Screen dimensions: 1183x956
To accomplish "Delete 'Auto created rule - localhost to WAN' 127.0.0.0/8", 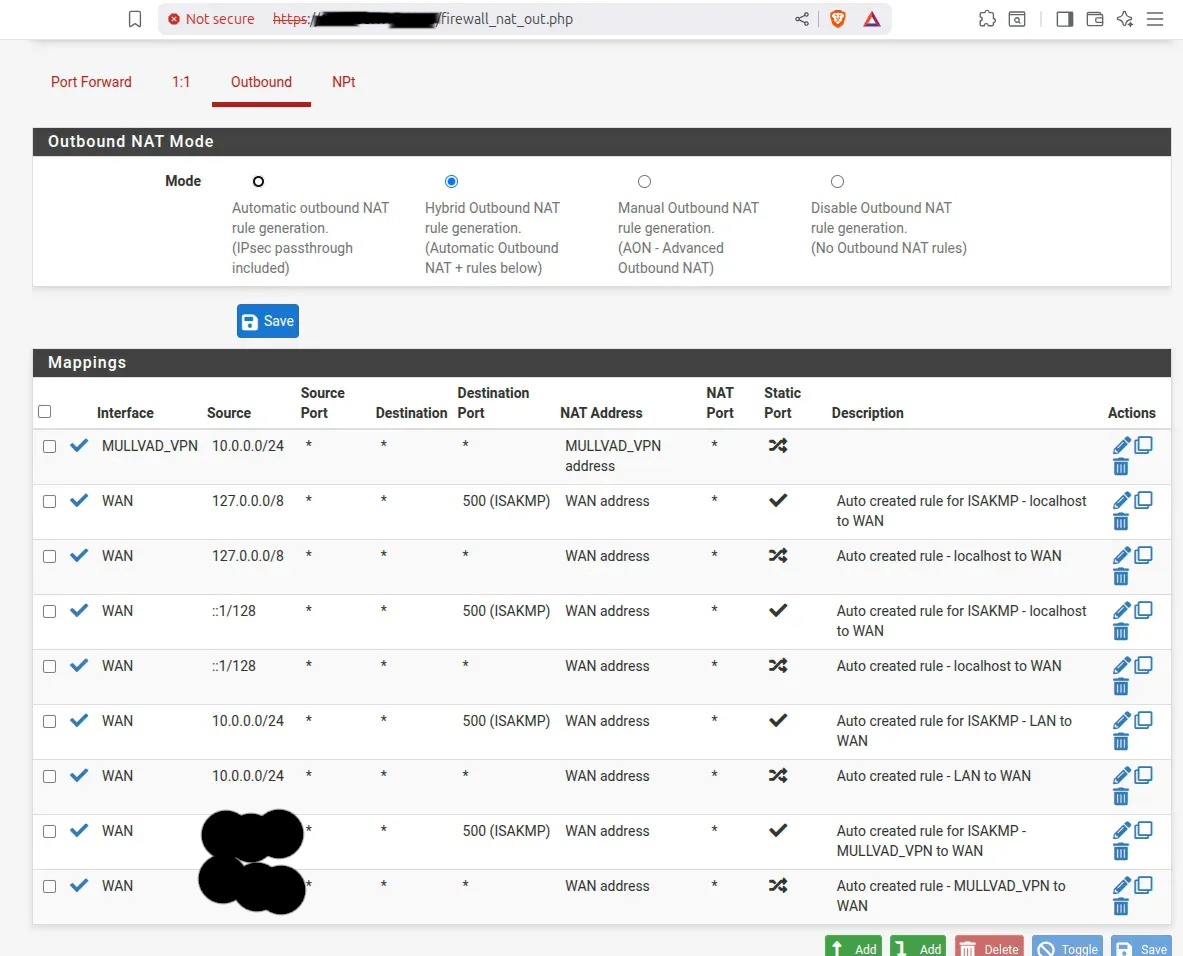I will click(x=1121, y=577).
